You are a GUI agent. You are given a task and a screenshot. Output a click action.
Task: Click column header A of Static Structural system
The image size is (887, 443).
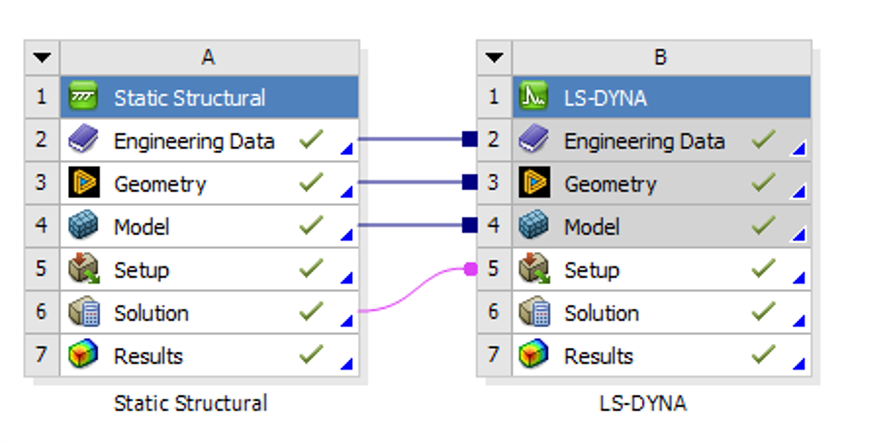pyautogui.click(x=209, y=58)
